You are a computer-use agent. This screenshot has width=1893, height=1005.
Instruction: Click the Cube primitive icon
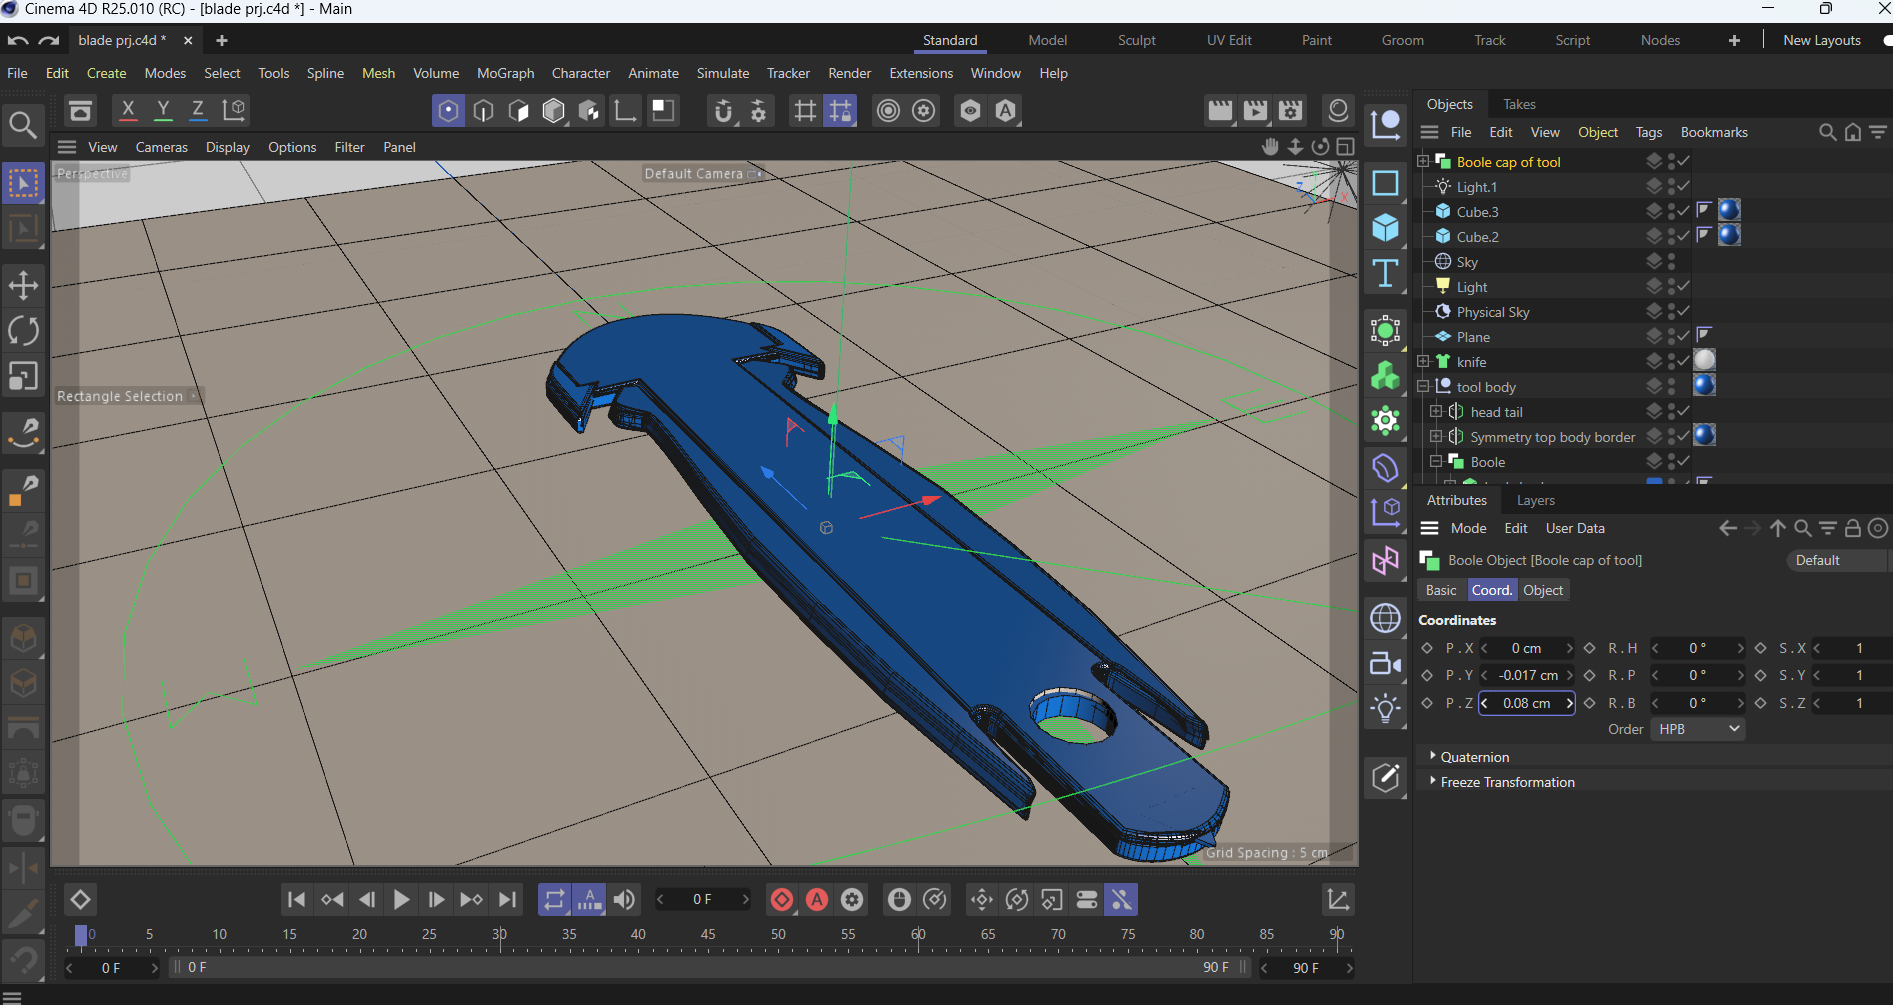(1385, 228)
